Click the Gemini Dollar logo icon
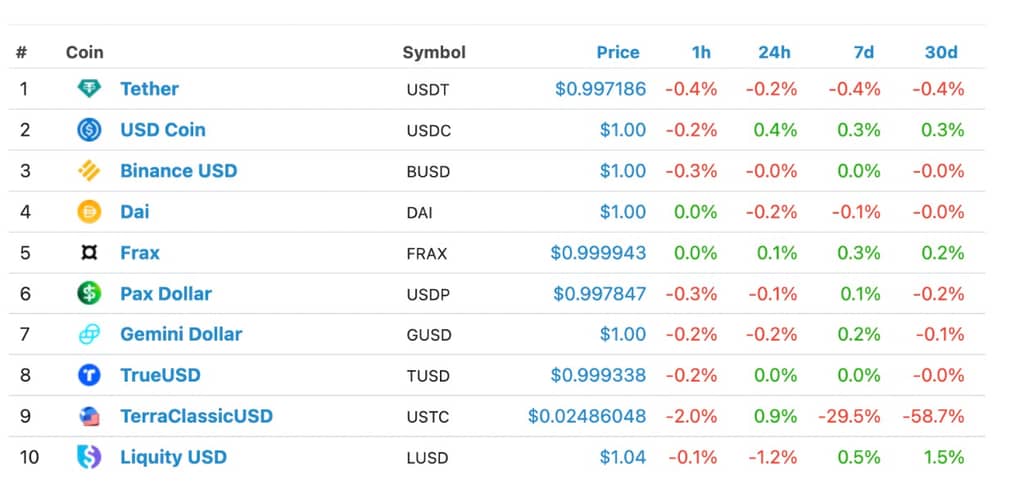The image size is (1024, 488). coord(89,334)
